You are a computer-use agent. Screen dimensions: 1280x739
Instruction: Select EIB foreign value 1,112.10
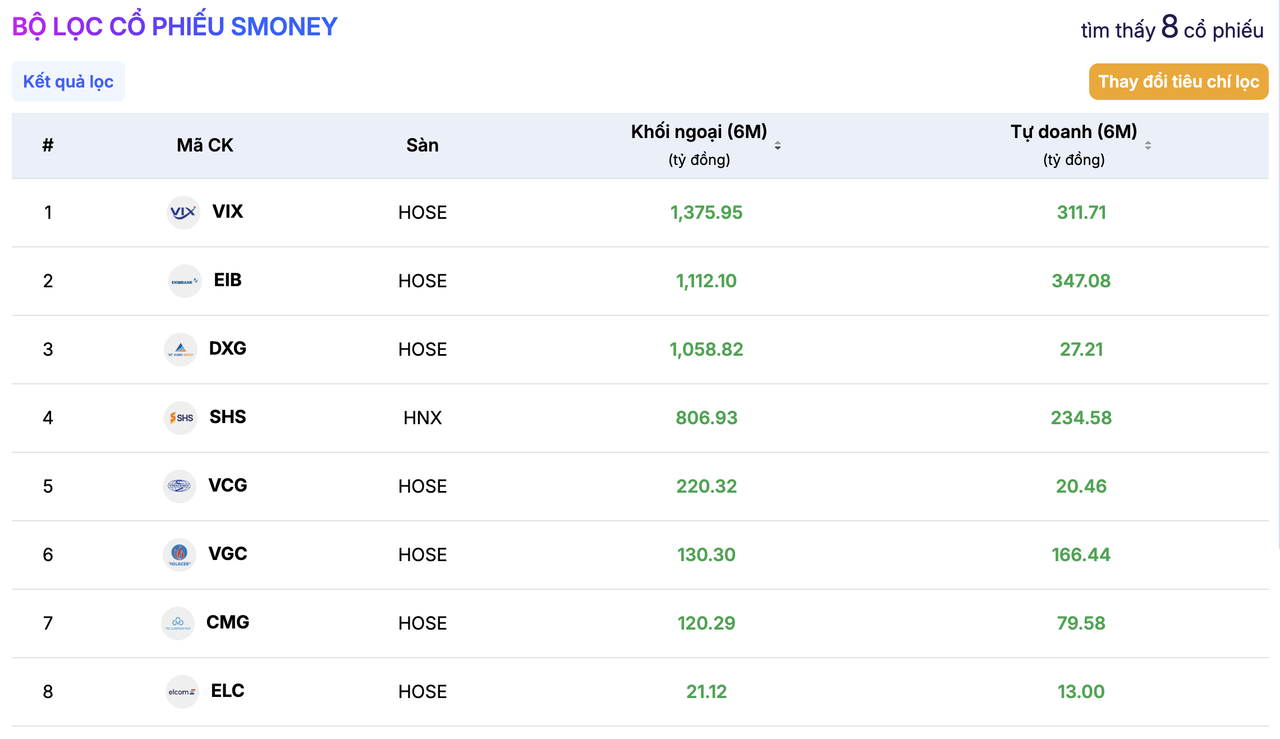click(707, 281)
